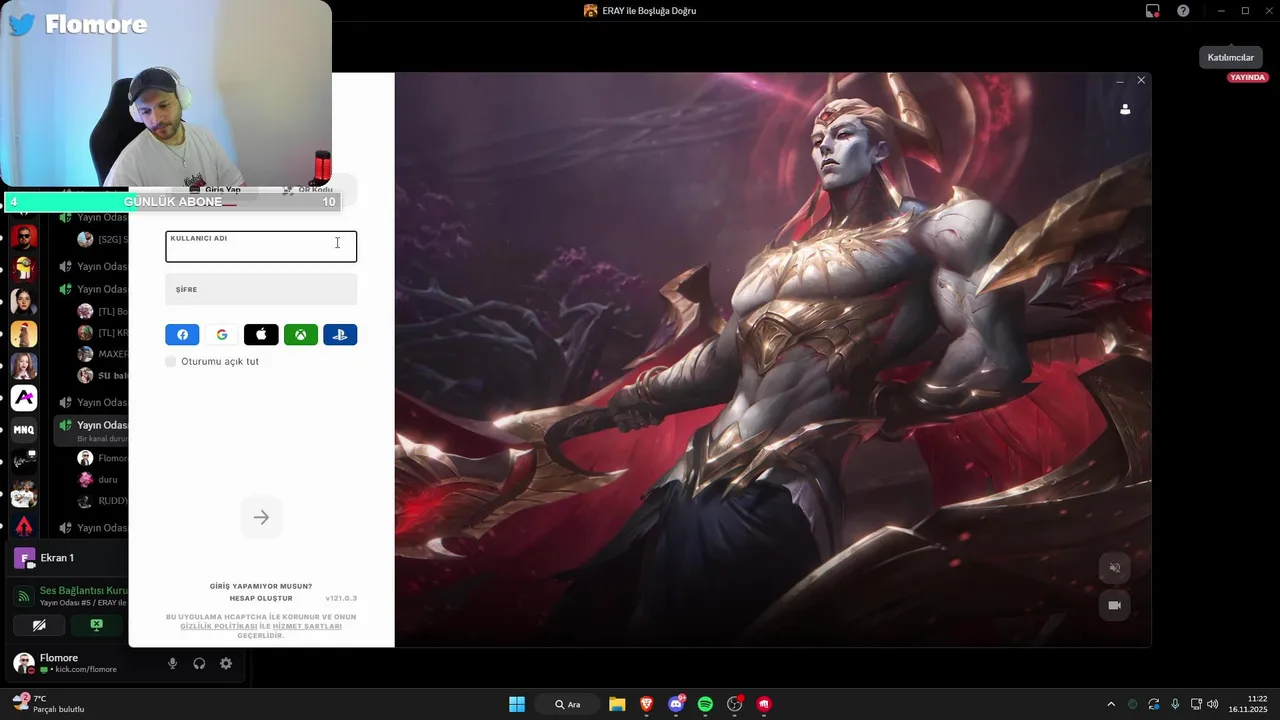This screenshot has width=1280, height=720.
Task: Open Brave browser from taskbar
Action: click(x=647, y=704)
